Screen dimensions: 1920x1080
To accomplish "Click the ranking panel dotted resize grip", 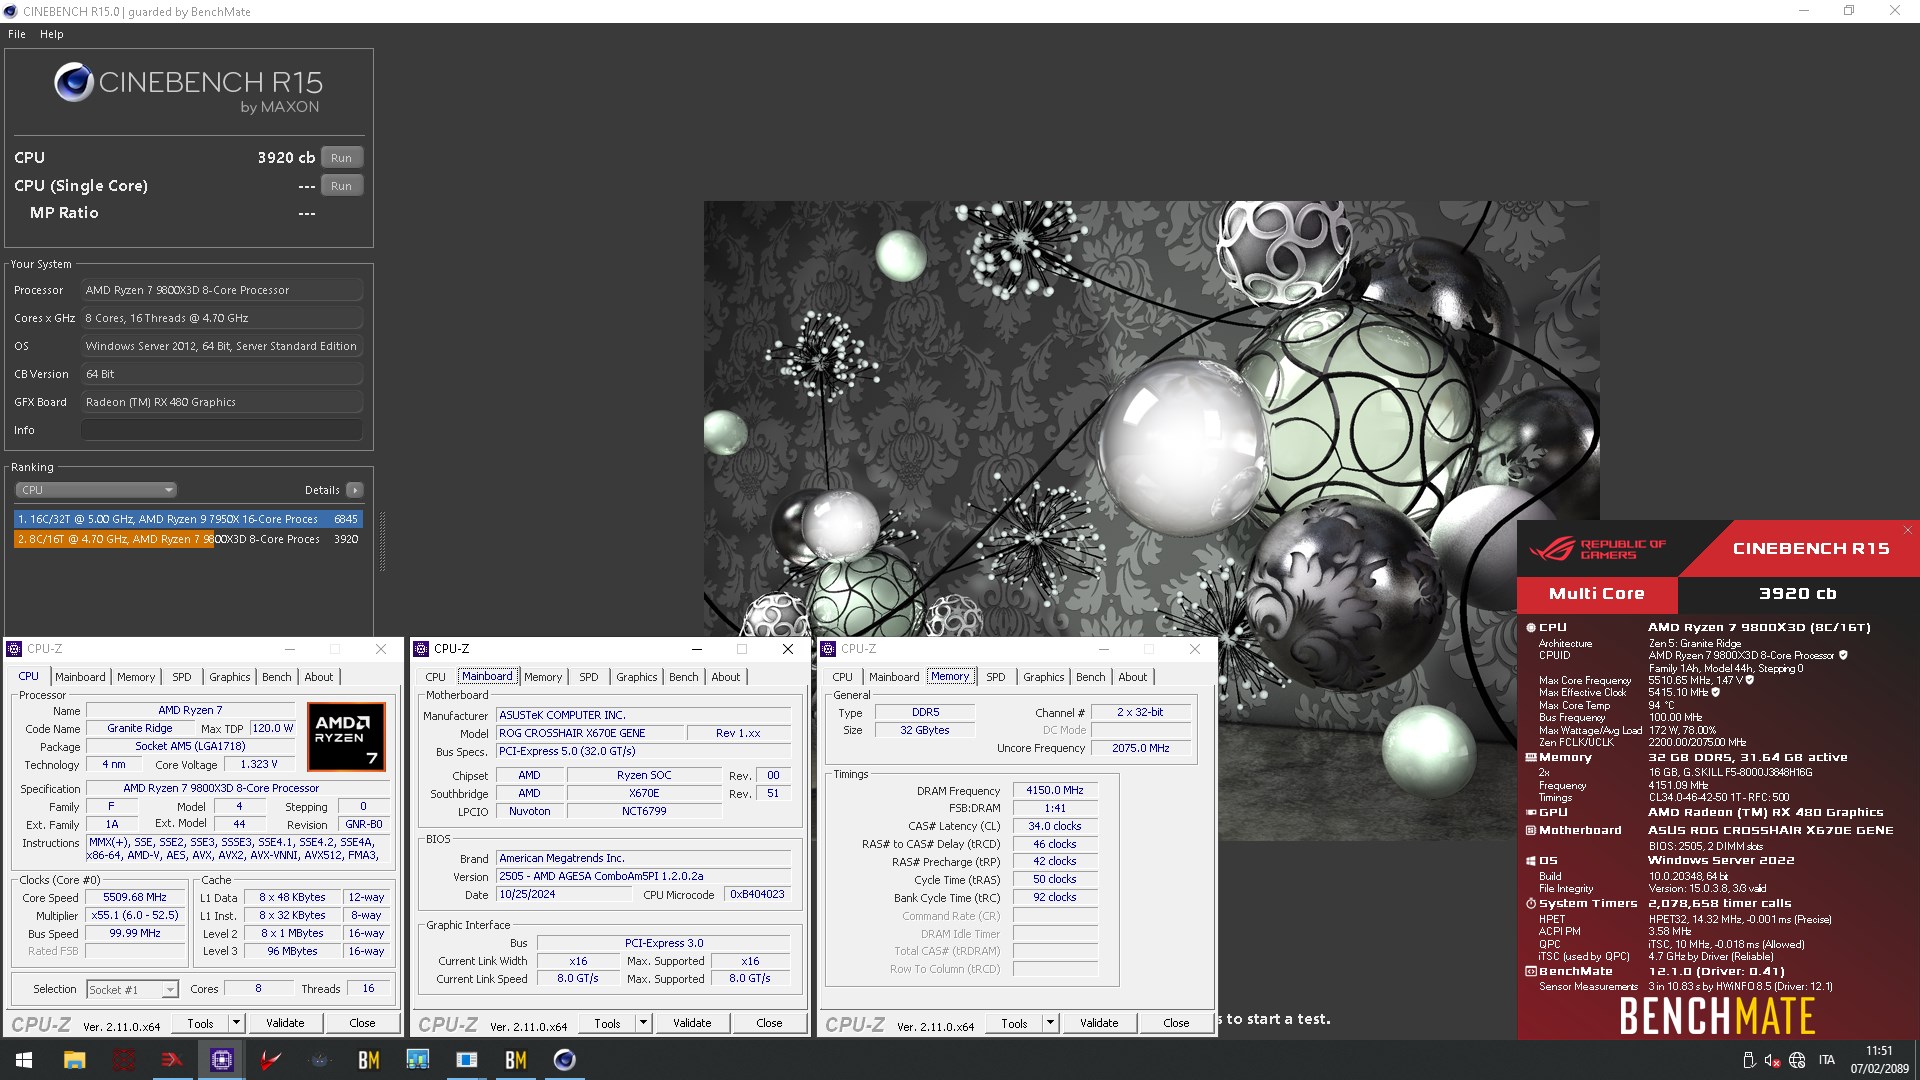I will (382, 541).
